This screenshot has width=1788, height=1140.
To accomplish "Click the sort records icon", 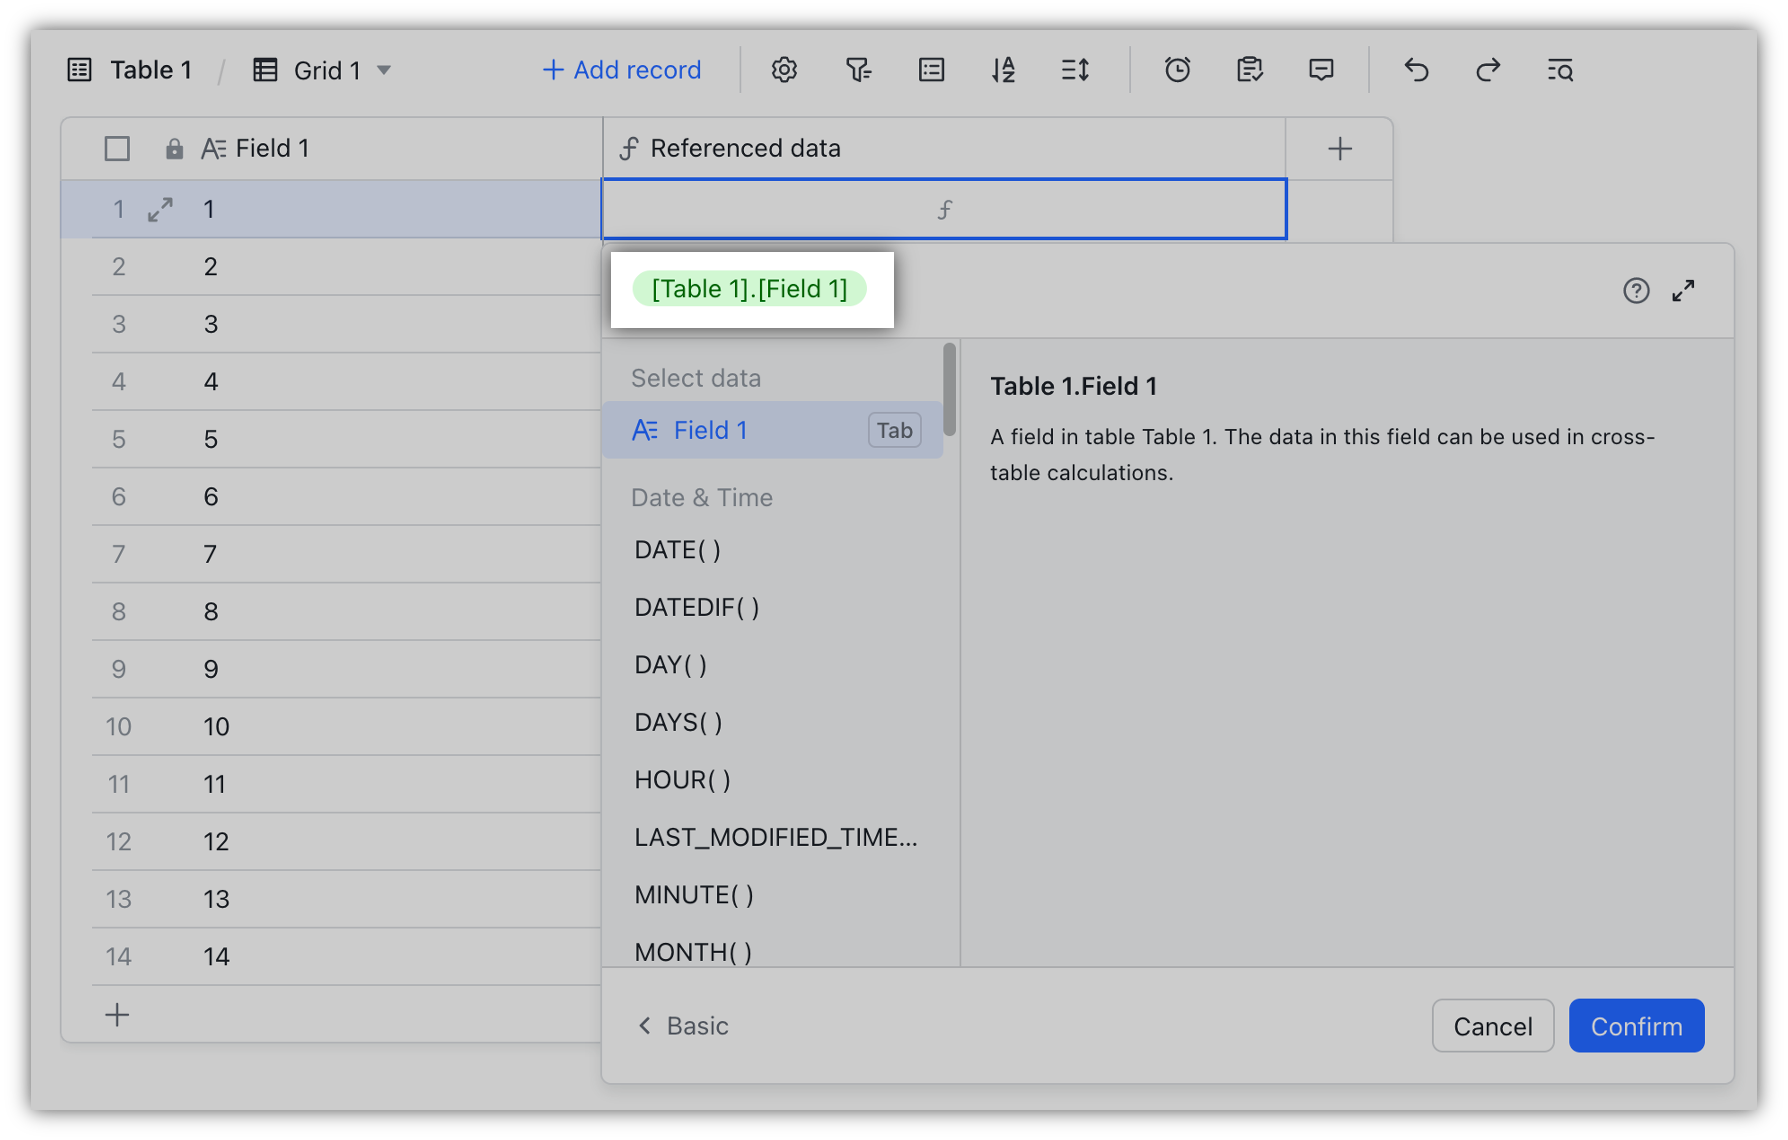I will [1003, 70].
